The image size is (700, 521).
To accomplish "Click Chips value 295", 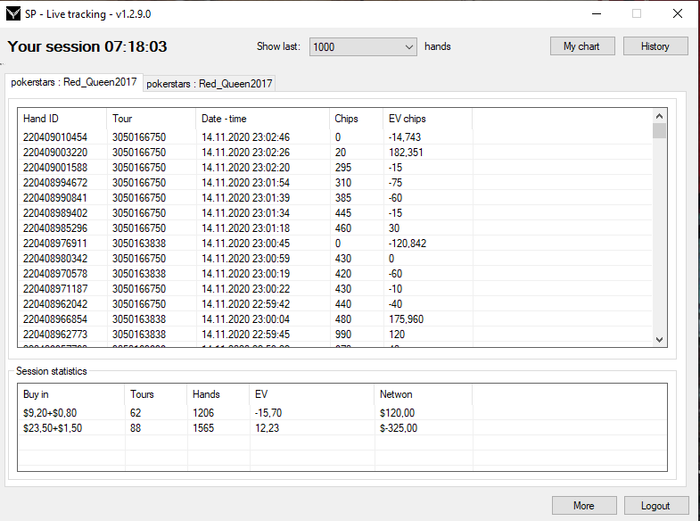I will 343,167.
